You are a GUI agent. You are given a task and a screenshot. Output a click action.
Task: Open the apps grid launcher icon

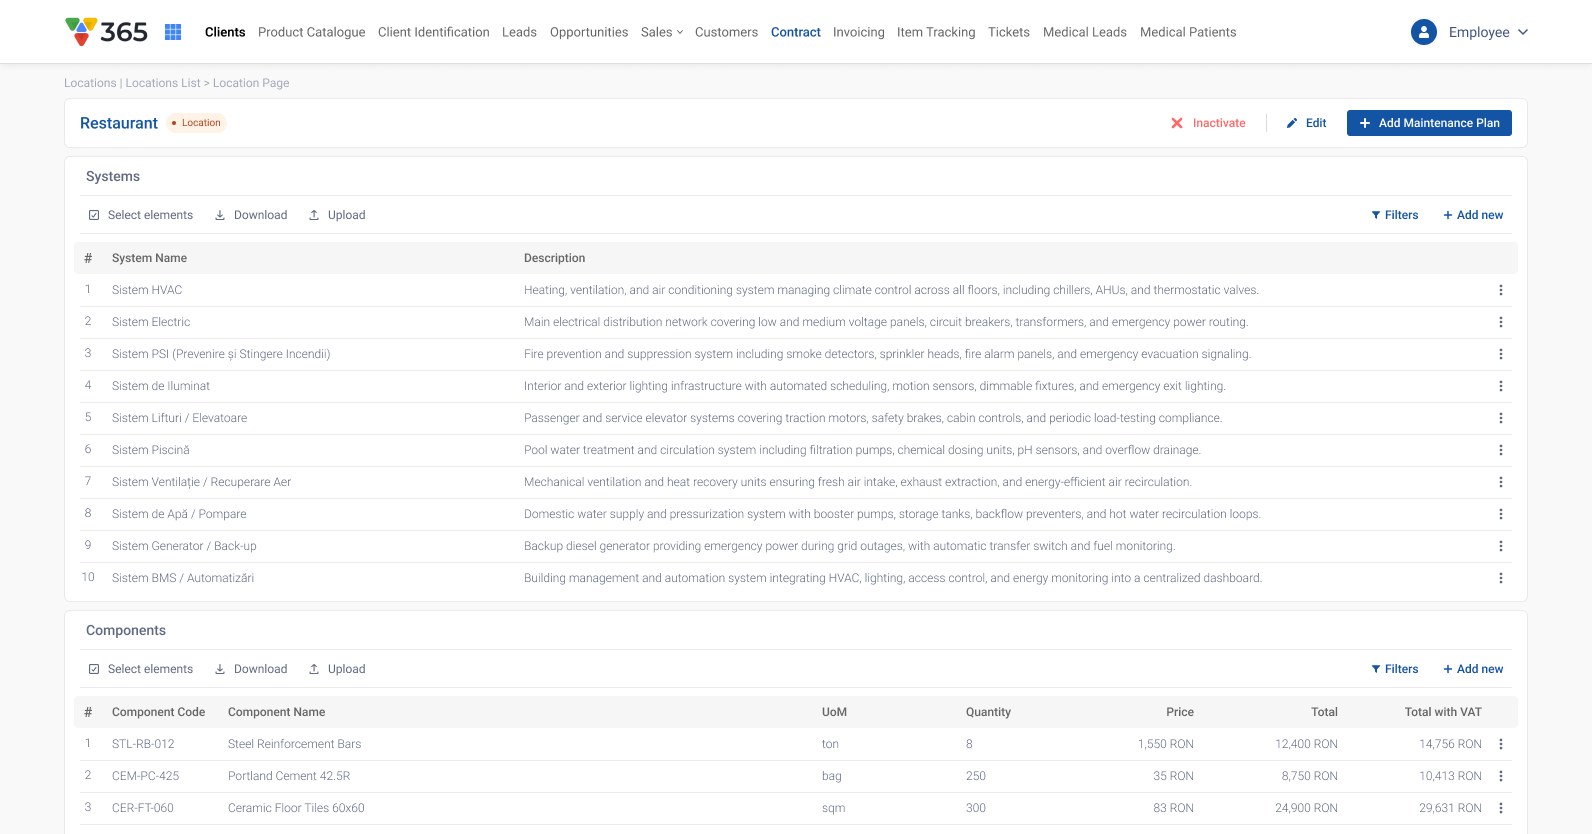[x=173, y=32]
